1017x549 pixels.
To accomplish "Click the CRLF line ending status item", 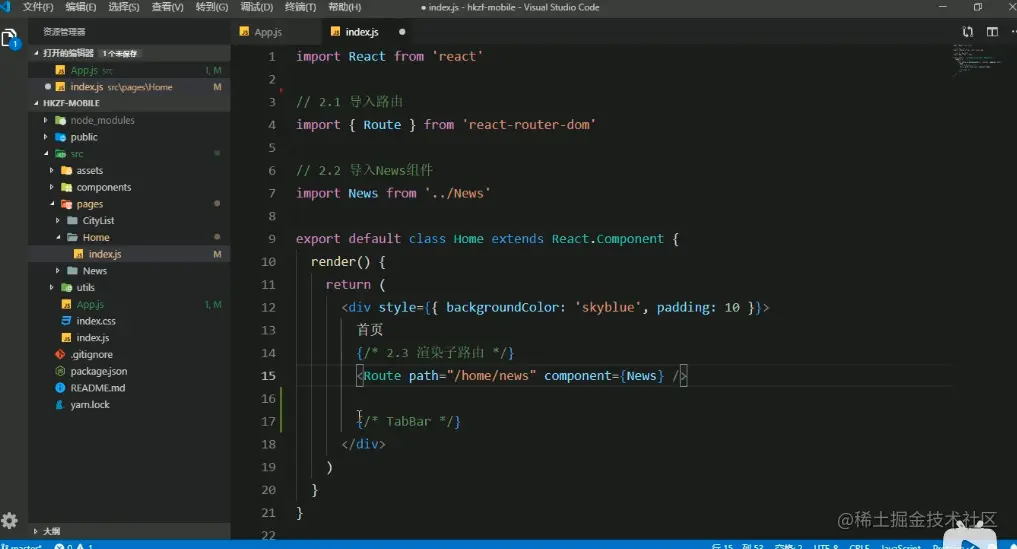I will 859,546.
